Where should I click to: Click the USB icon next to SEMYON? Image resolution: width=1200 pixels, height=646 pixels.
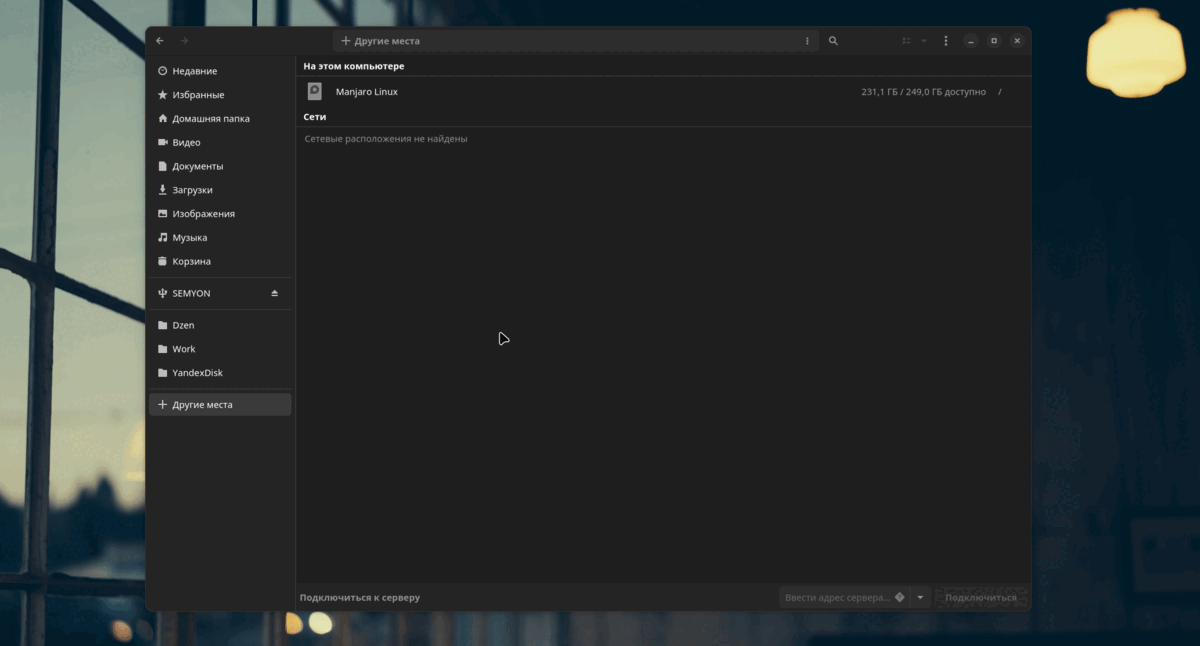coord(163,293)
